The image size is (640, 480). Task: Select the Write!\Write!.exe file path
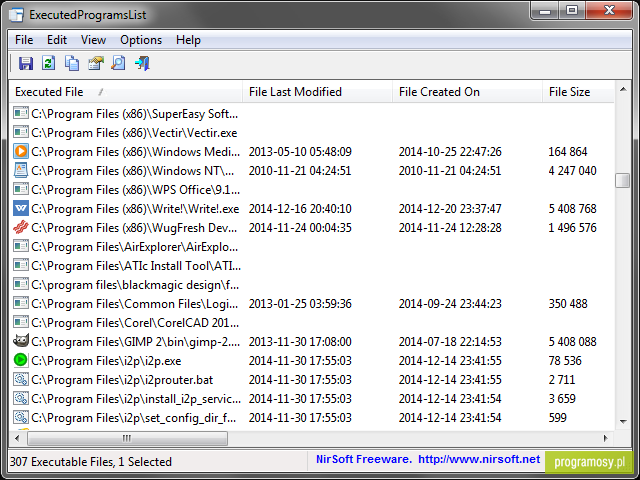[x=135, y=209]
